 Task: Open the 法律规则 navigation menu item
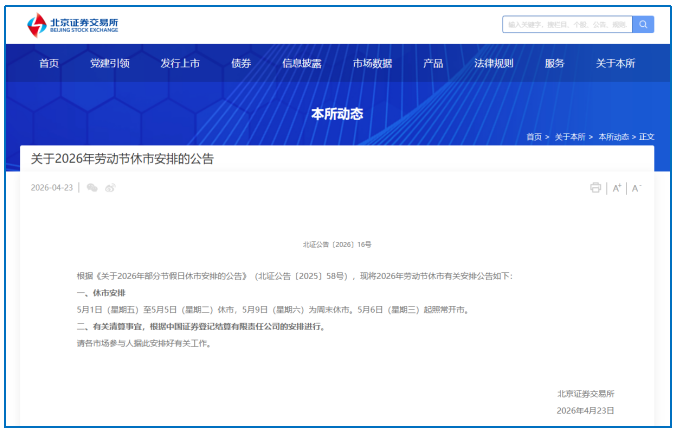(494, 63)
